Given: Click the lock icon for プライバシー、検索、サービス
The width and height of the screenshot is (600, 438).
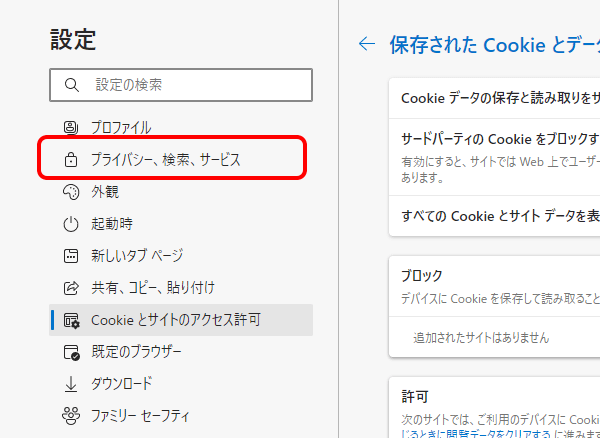Looking at the screenshot, I should click(x=71, y=160).
